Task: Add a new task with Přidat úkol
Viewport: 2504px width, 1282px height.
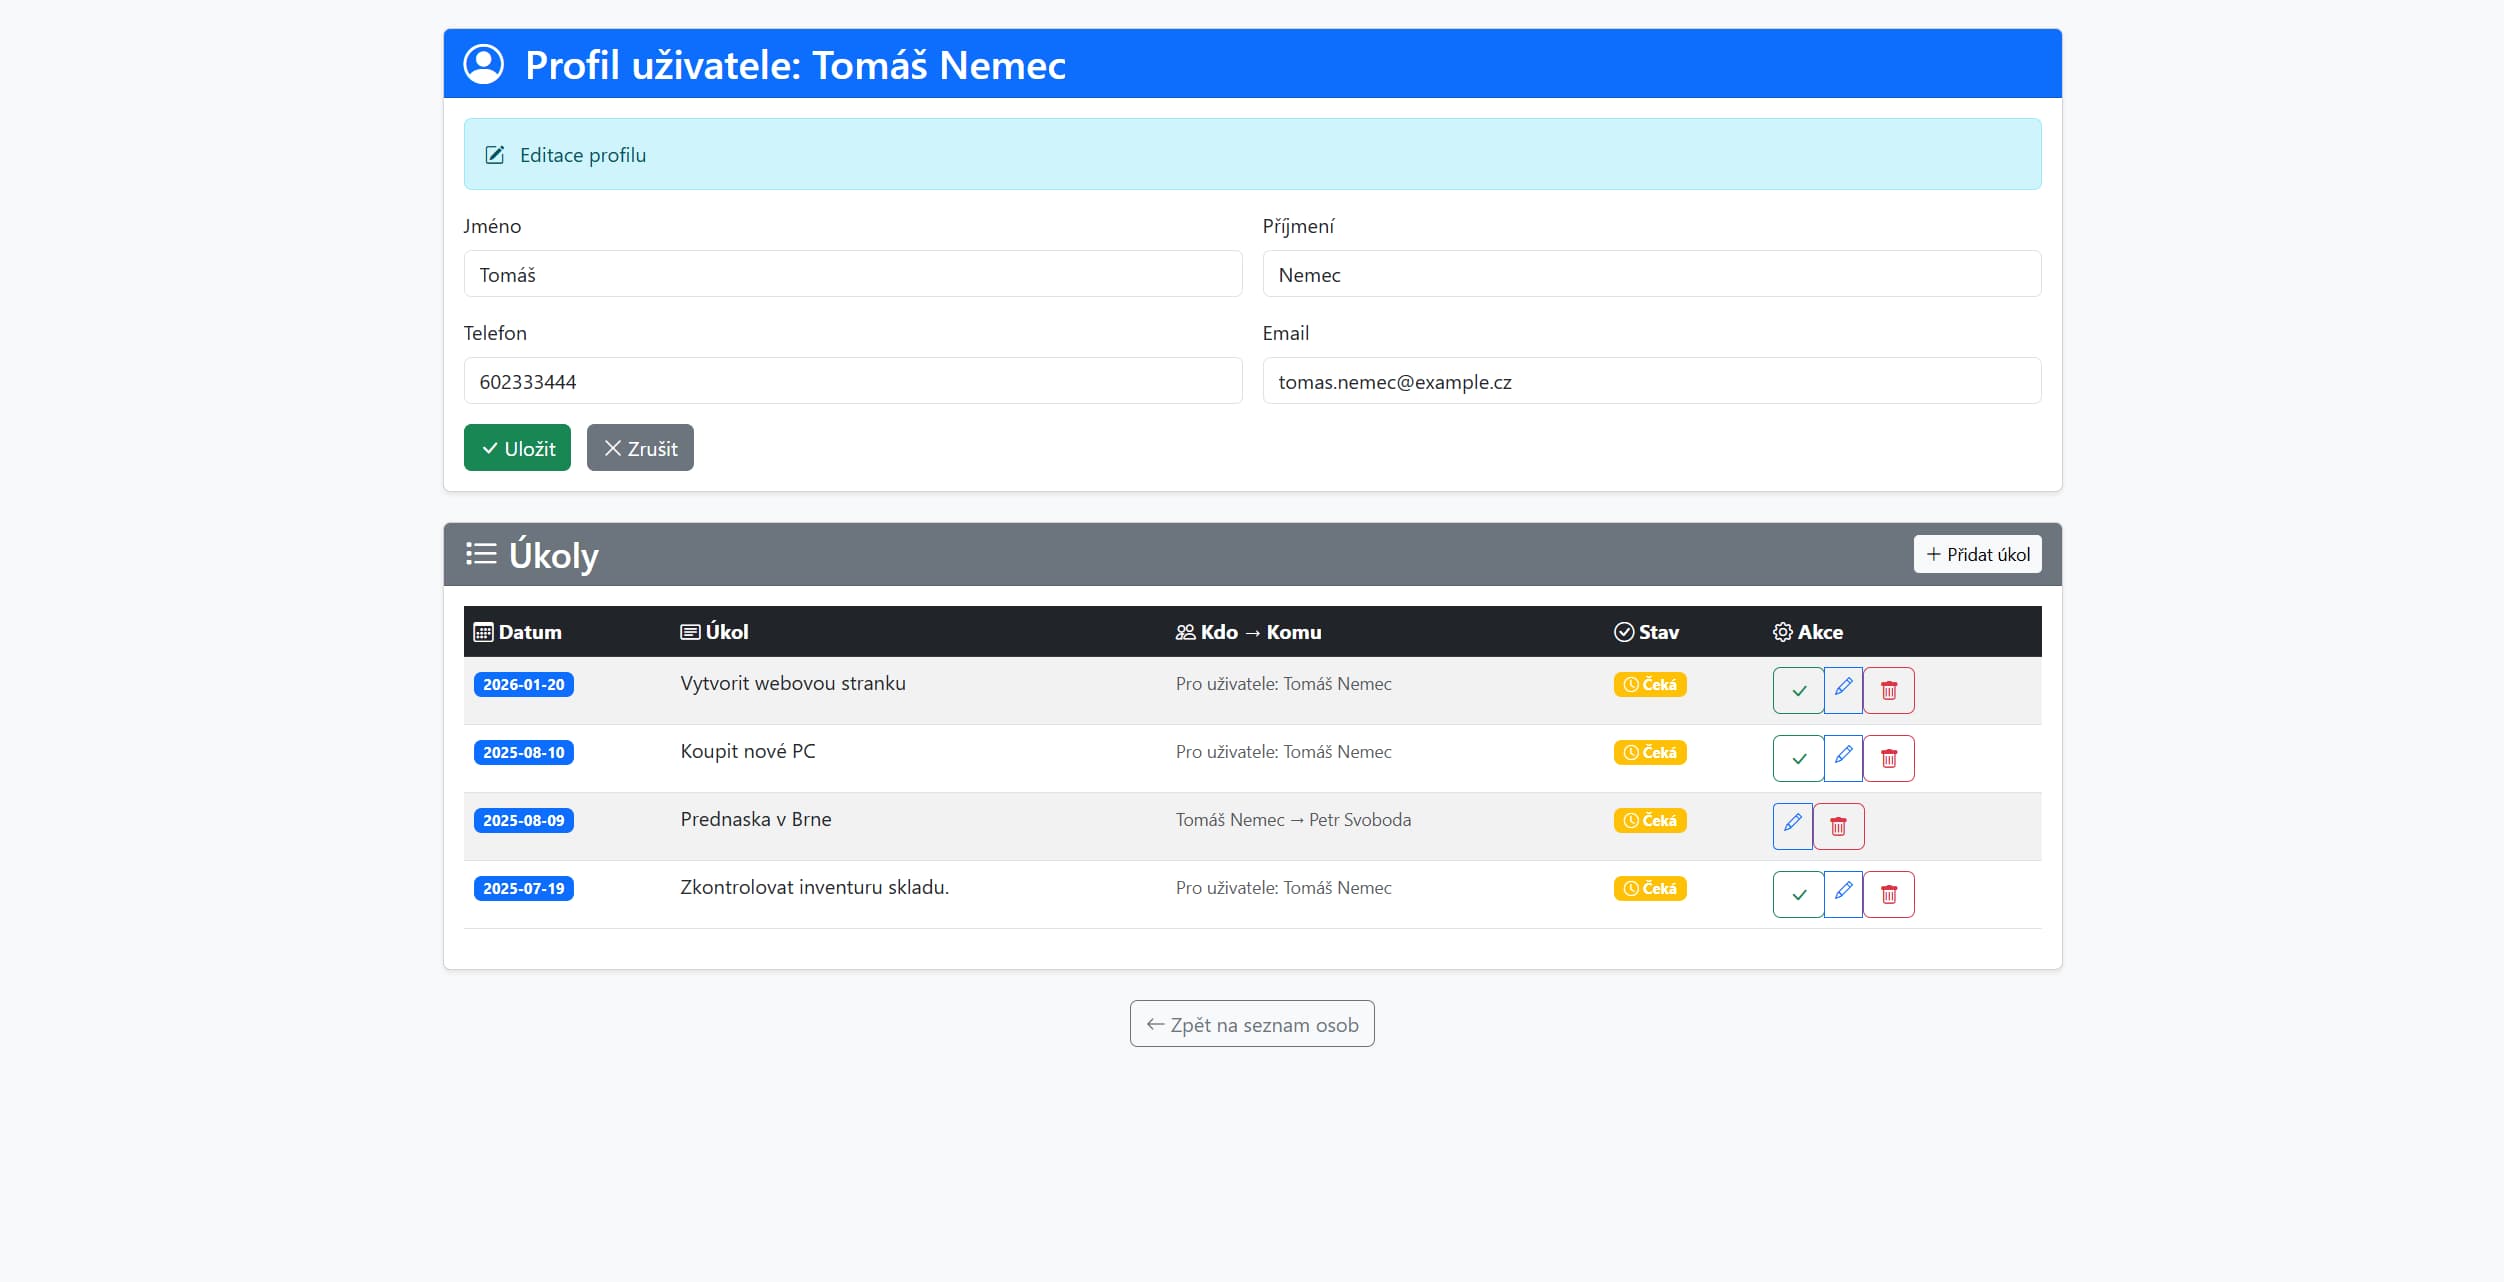Action: point(1977,555)
